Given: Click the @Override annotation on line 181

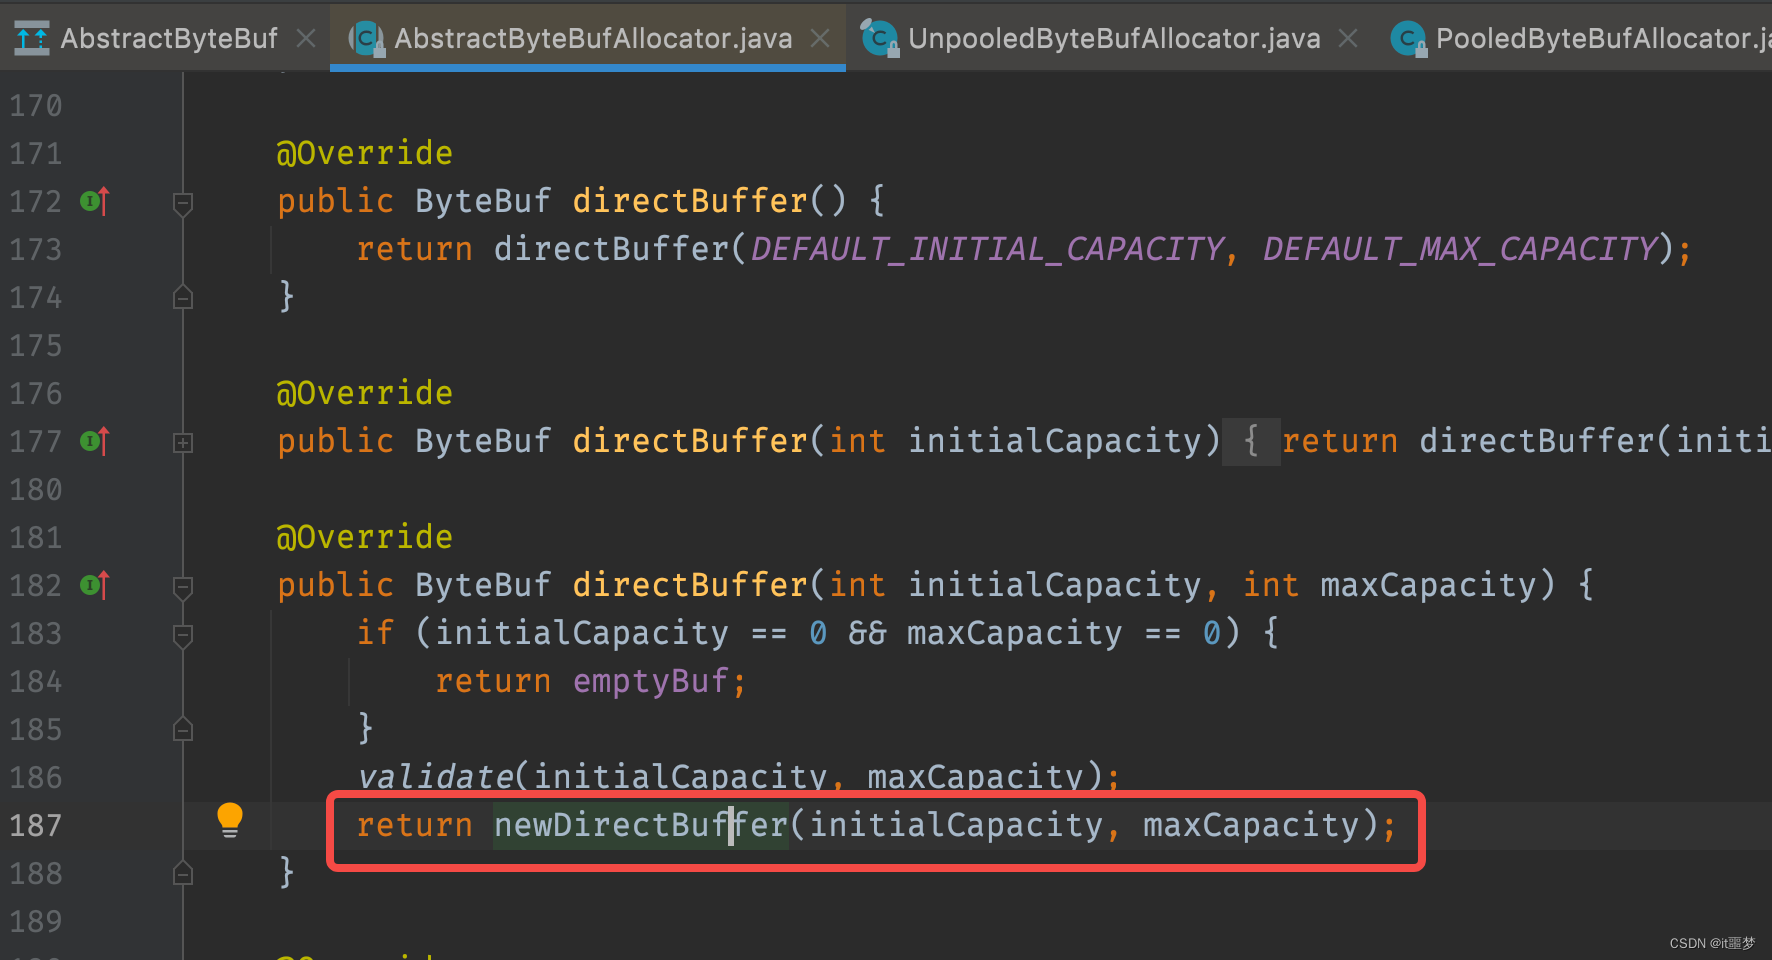Looking at the screenshot, I should [365, 537].
